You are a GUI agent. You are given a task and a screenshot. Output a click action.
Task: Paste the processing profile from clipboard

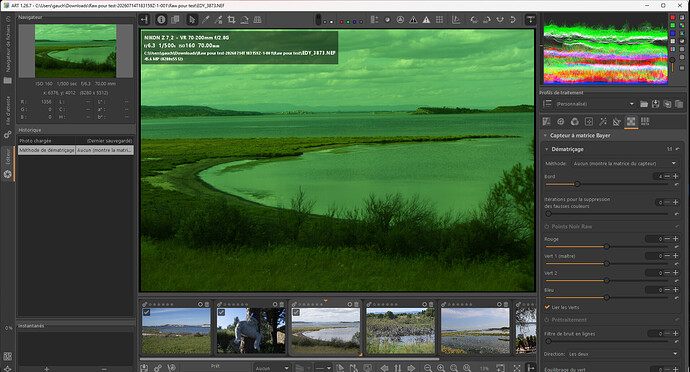point(679,104)
